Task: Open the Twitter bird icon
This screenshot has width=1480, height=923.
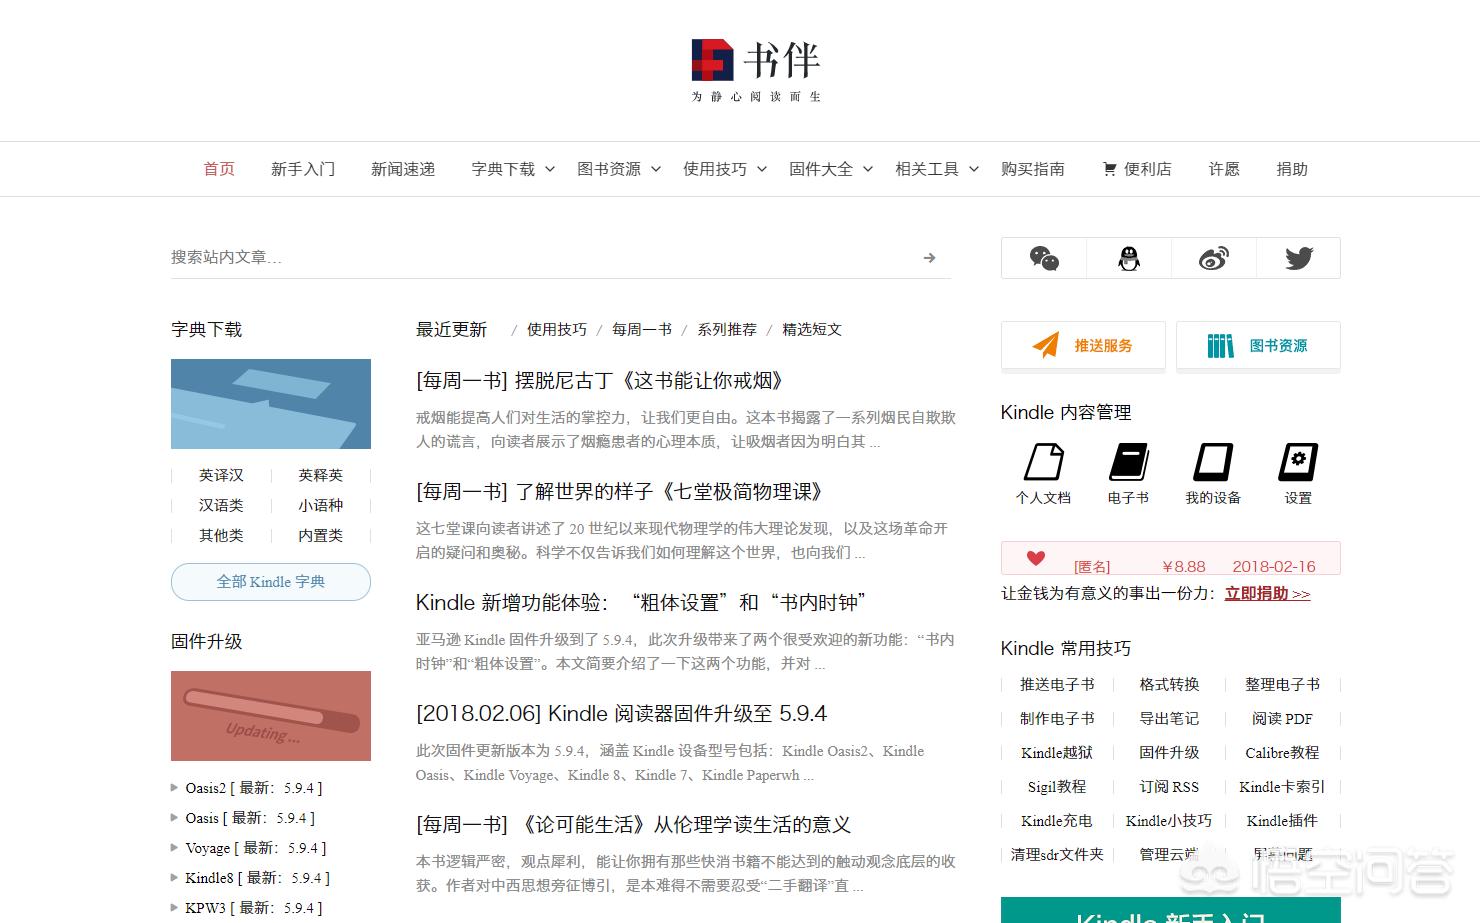Action: coord(1299,258)
